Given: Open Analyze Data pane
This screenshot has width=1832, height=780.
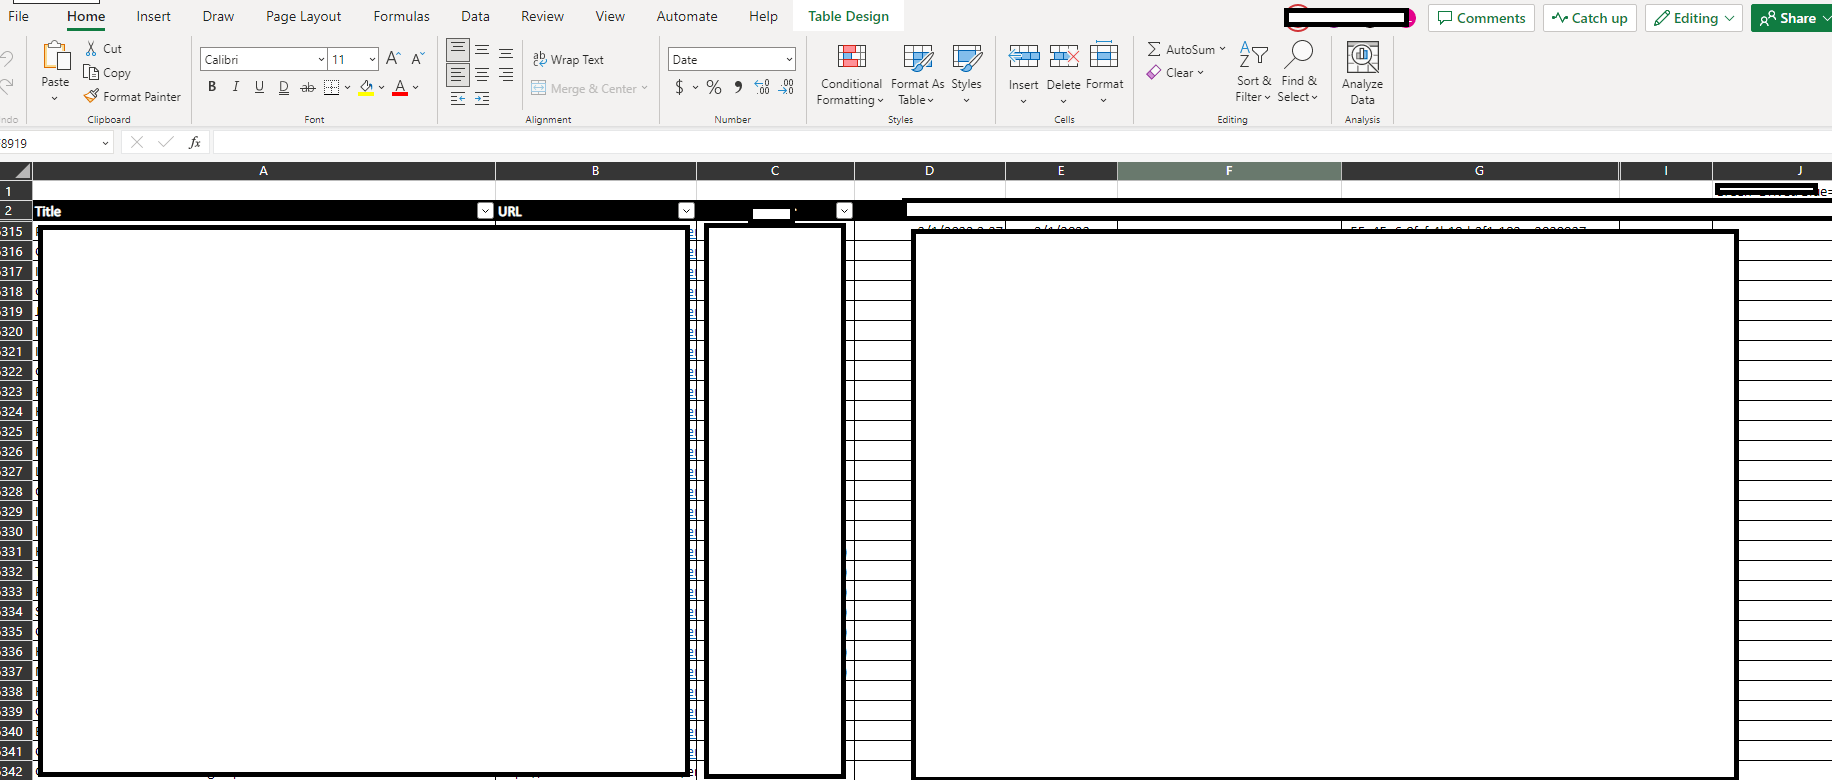Looking at the screenshot, I should coord(1362,72).
